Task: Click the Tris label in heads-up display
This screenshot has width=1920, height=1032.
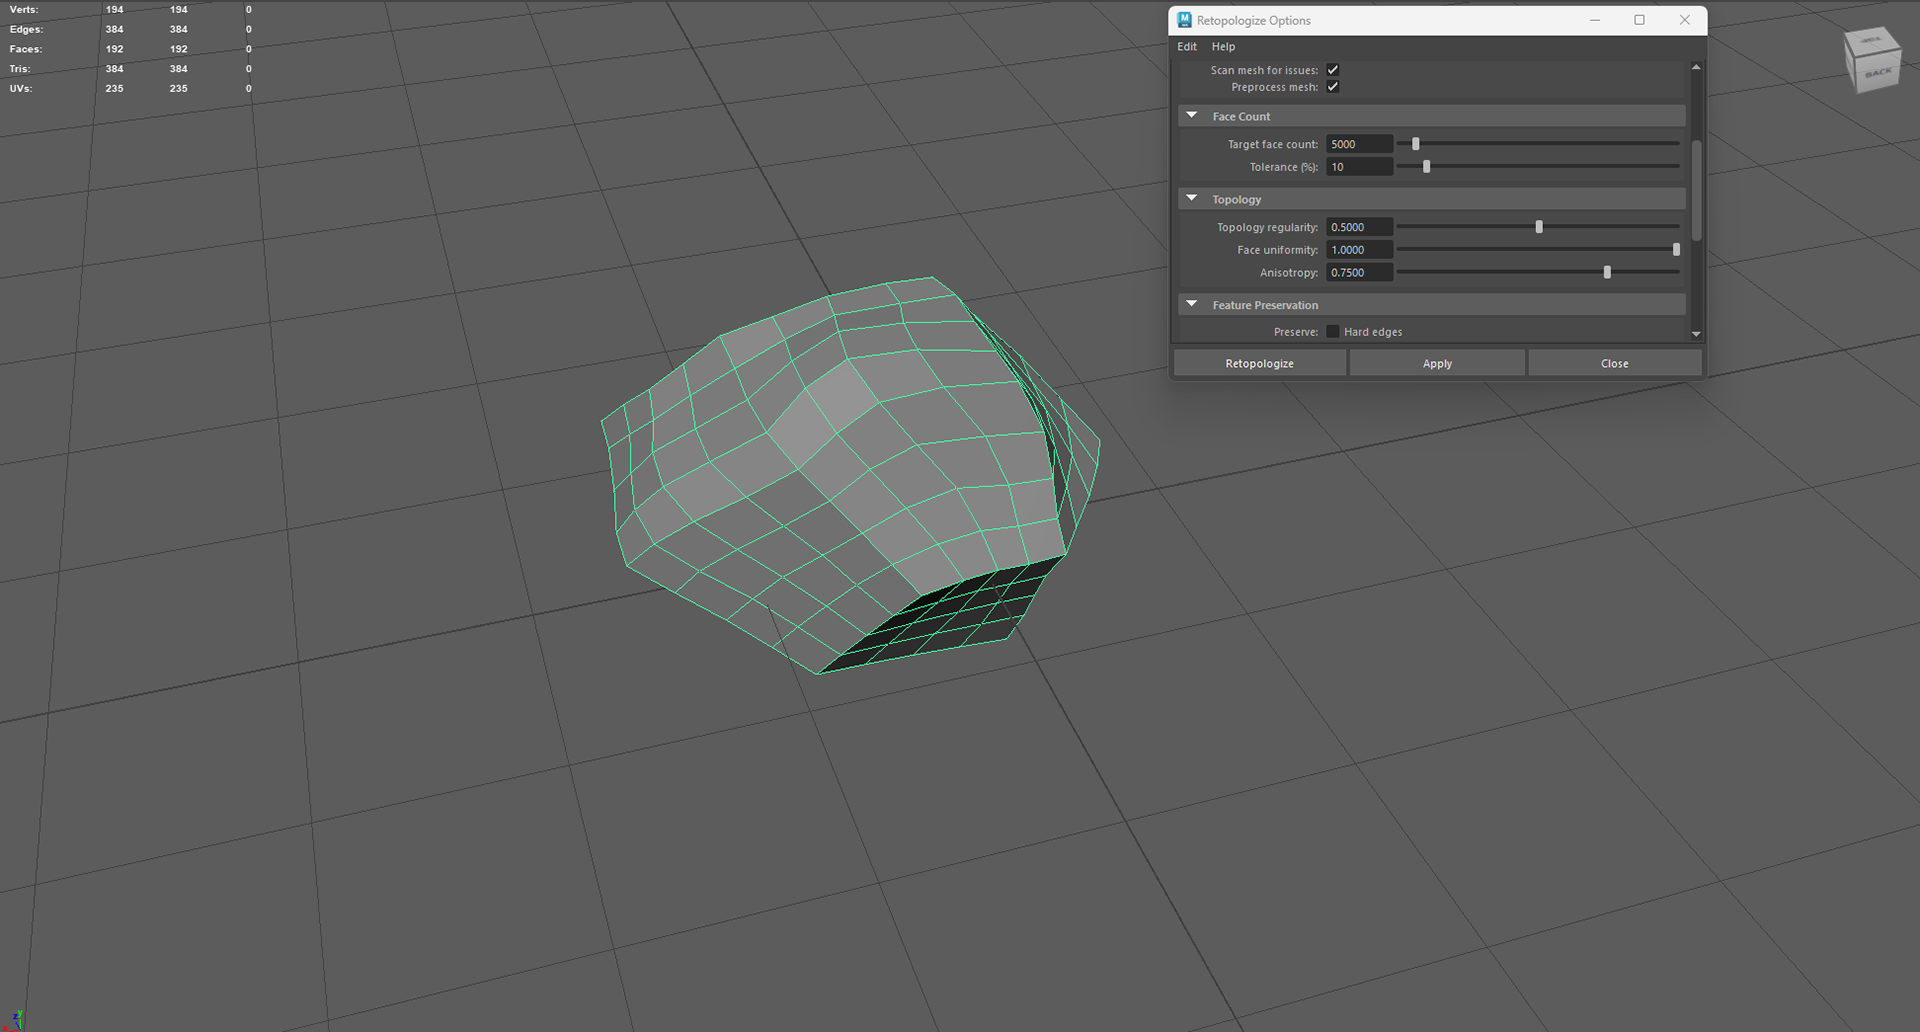Action: [20, 69]
